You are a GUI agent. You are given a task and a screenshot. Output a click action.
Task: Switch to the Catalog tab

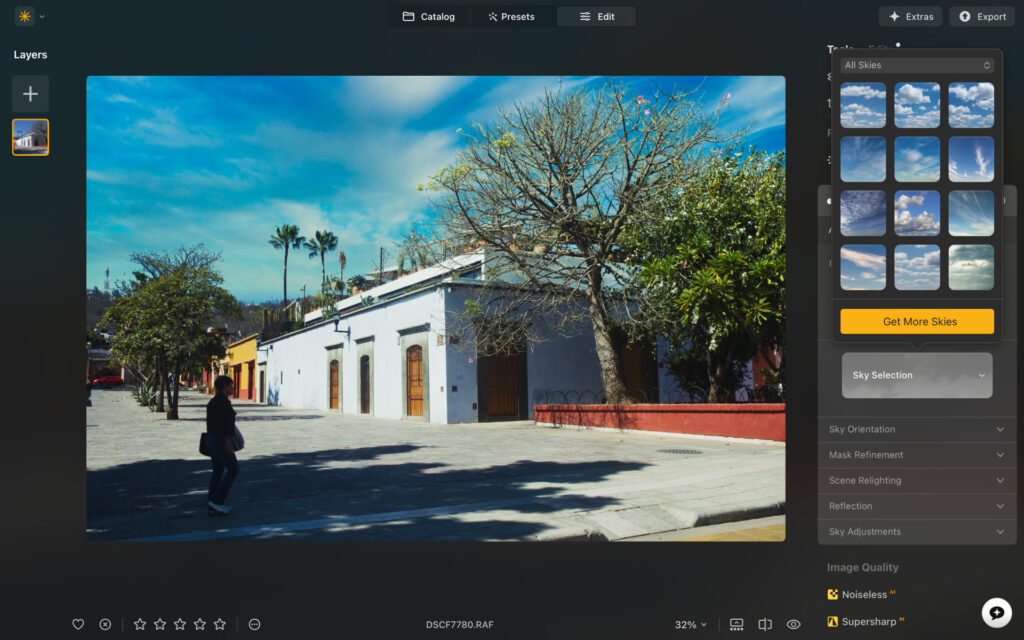(429, 16)
